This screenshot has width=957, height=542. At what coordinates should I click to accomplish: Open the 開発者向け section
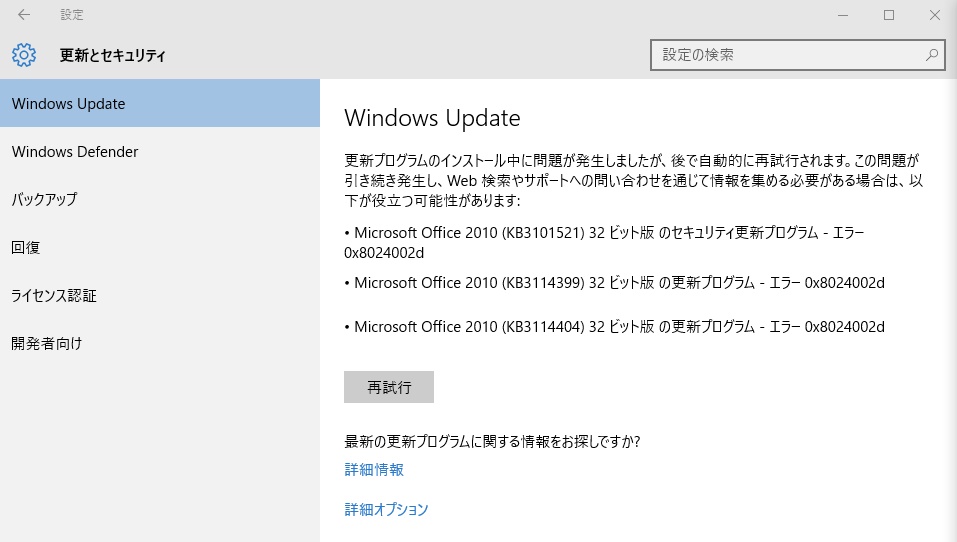coord(160,343)
